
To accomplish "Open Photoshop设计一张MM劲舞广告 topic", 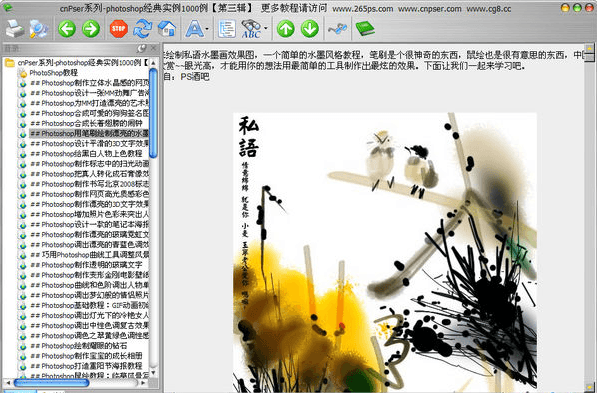I will click(x=89, y=93).
